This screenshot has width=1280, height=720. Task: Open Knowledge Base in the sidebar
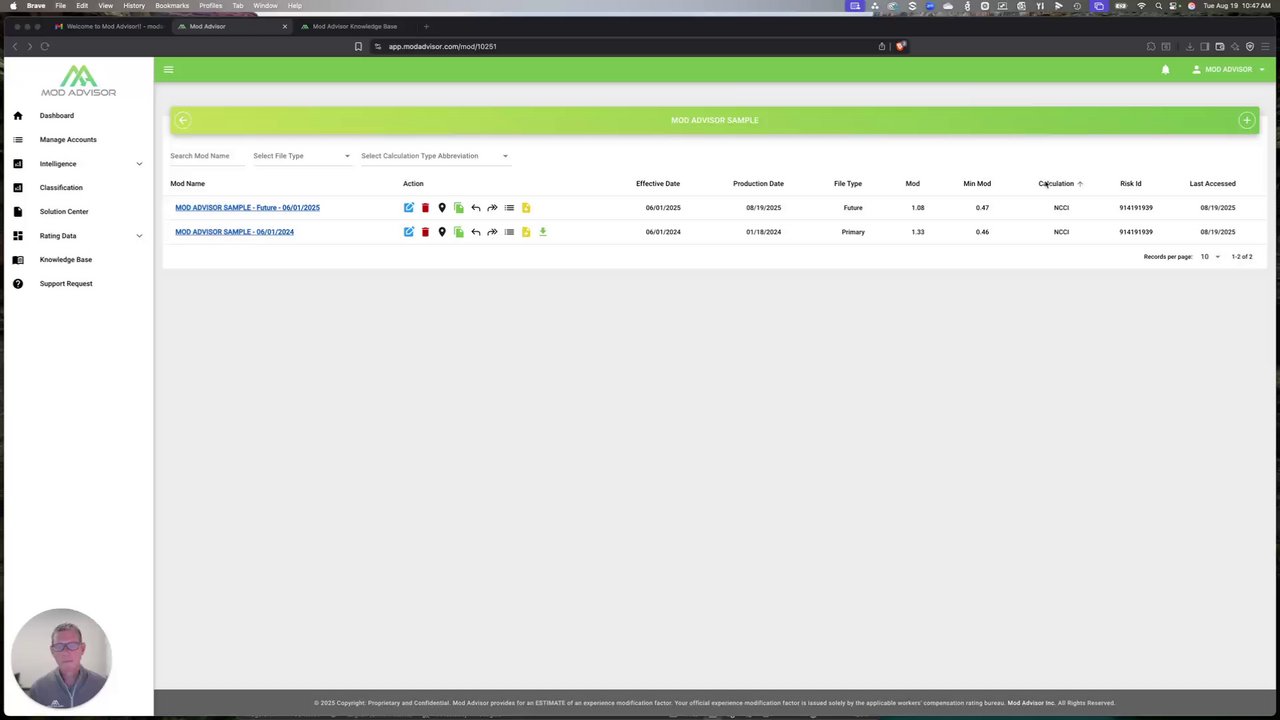point(66,260)
